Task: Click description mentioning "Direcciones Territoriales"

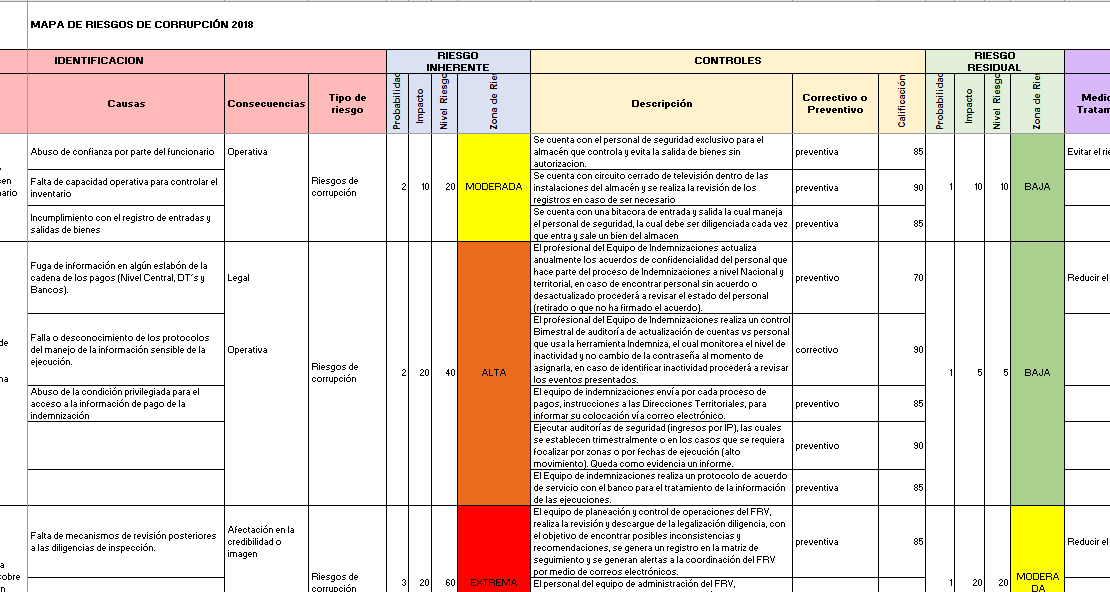Action: point(661,404)
